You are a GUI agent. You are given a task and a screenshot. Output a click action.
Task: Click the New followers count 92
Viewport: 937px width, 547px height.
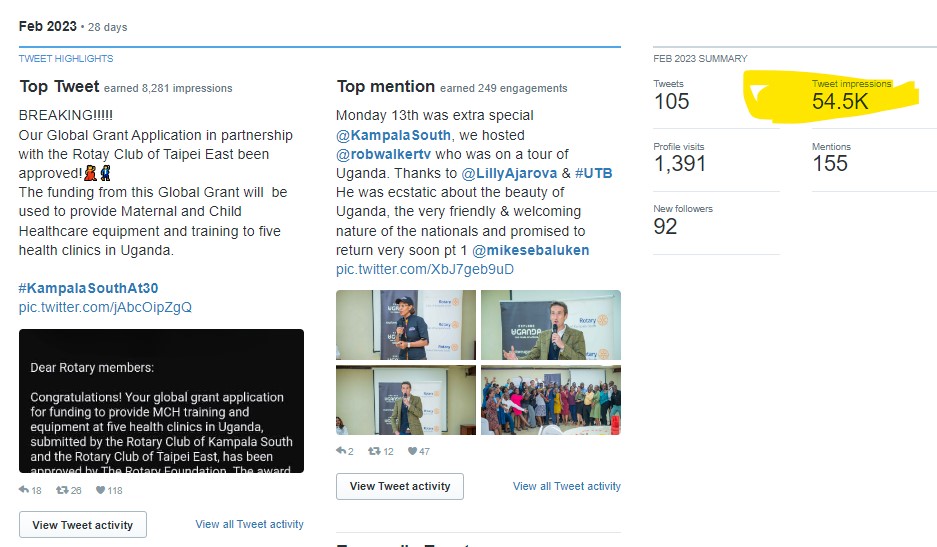[x=666, y=227]
